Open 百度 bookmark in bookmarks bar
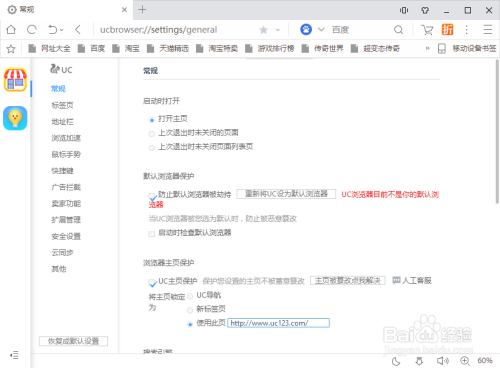The image size is (500, 368). pos(91,49)
